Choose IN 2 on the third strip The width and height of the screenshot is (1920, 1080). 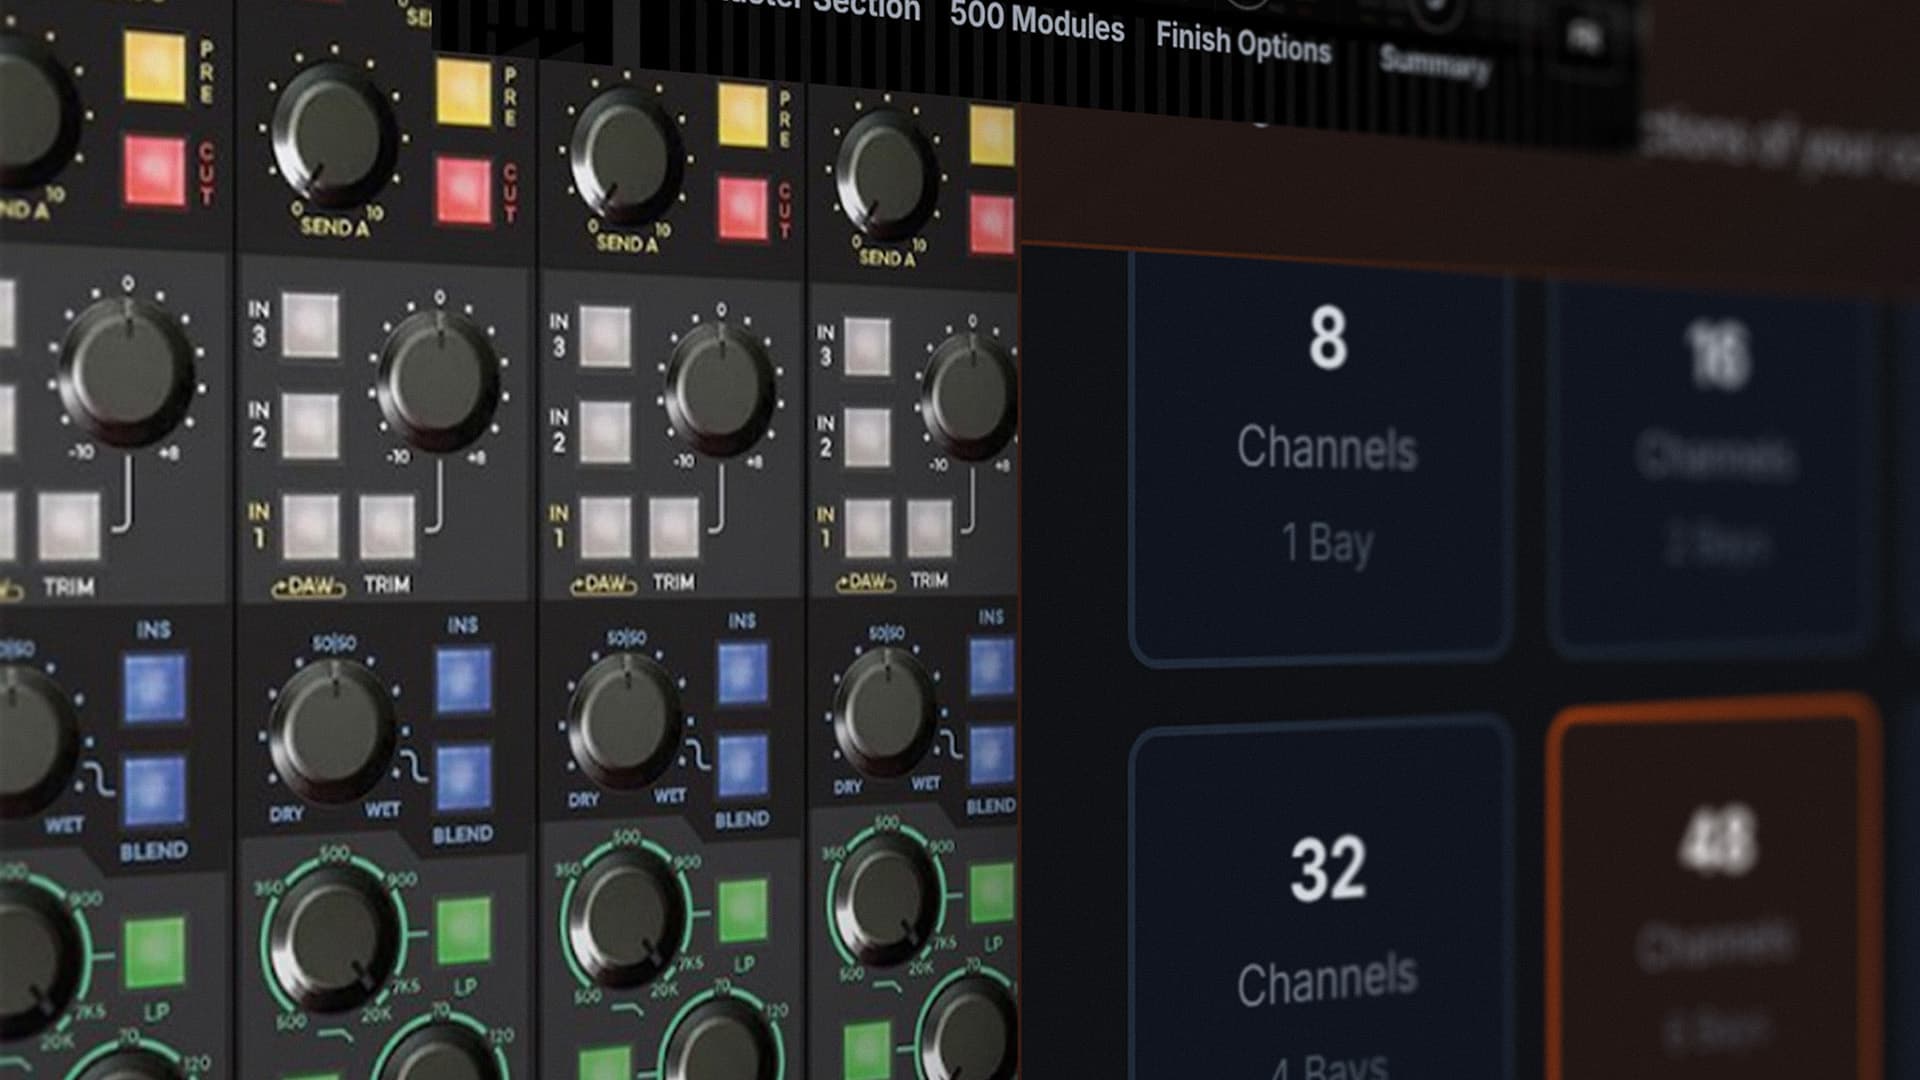[605, 432]
